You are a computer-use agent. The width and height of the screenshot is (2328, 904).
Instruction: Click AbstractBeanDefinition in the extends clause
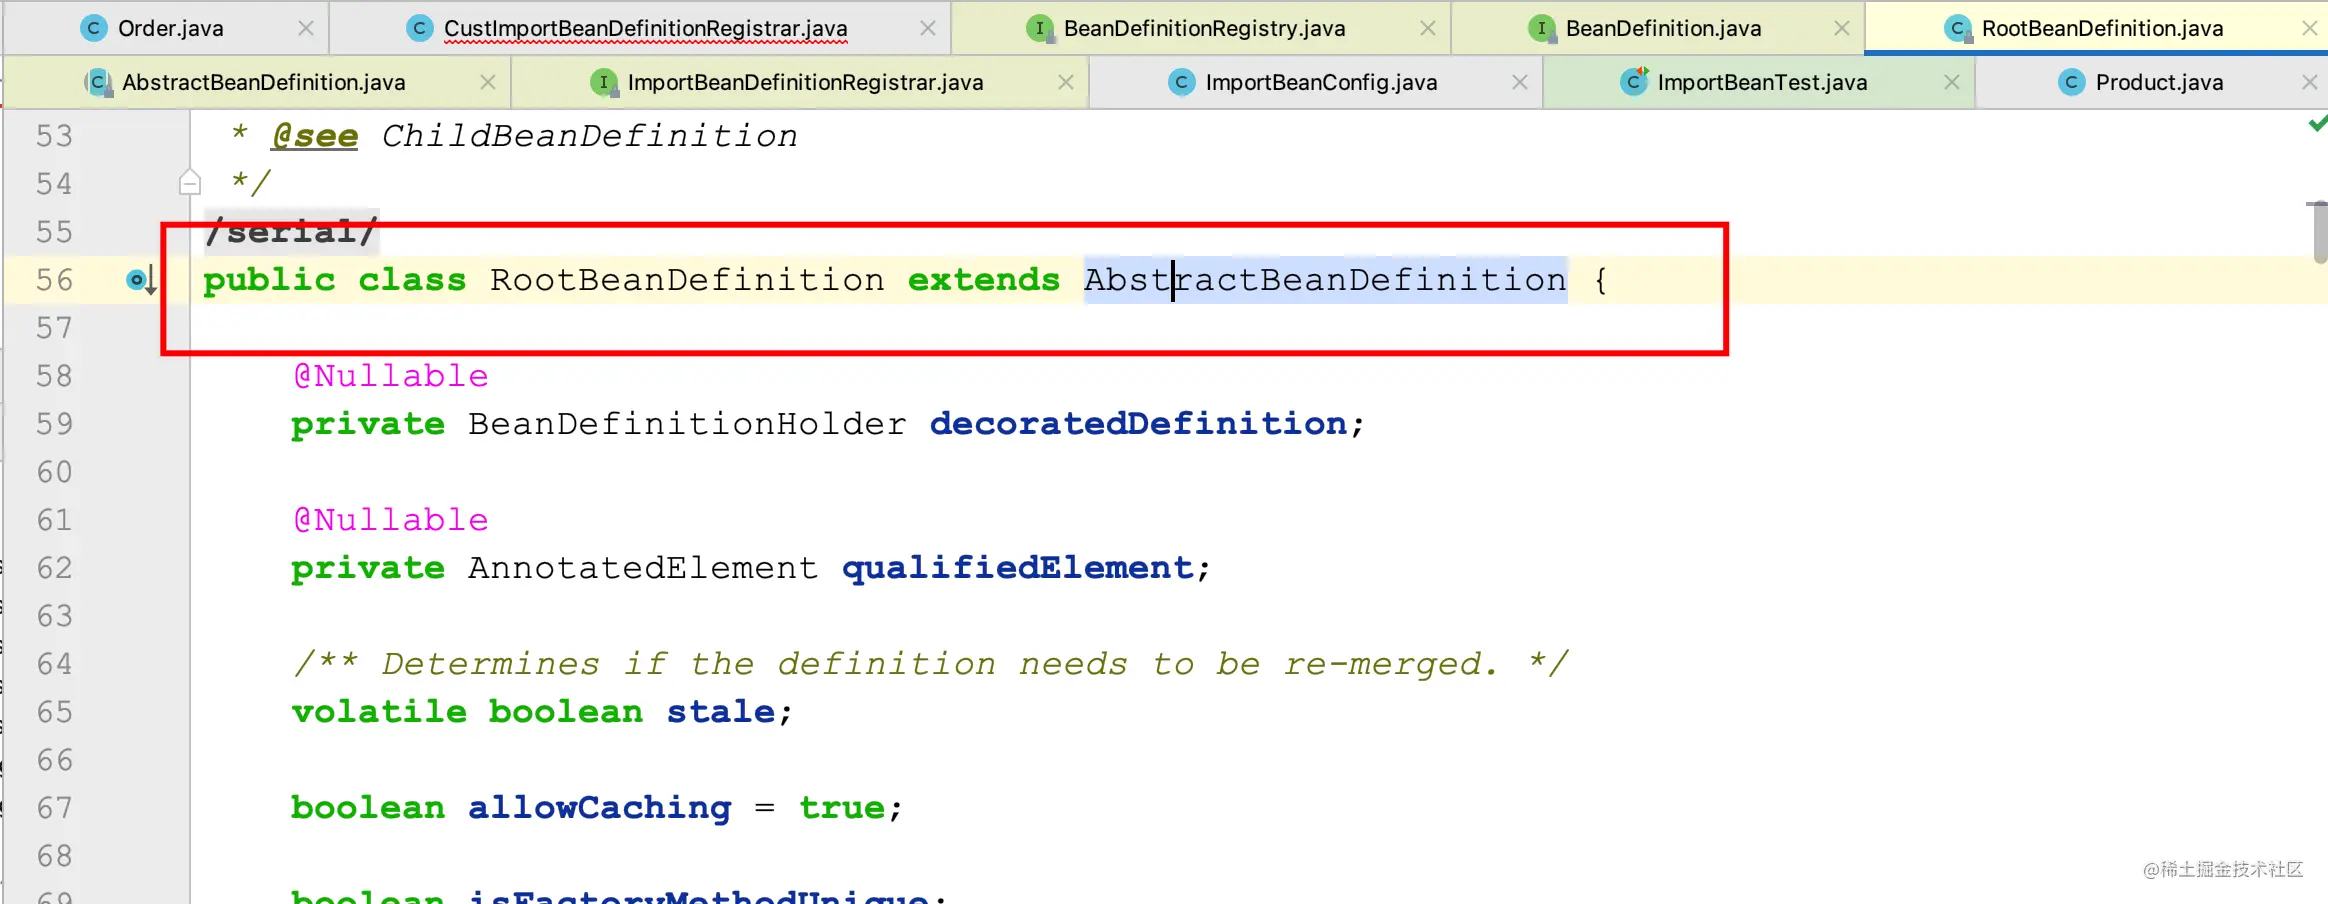click(1325, 279)
